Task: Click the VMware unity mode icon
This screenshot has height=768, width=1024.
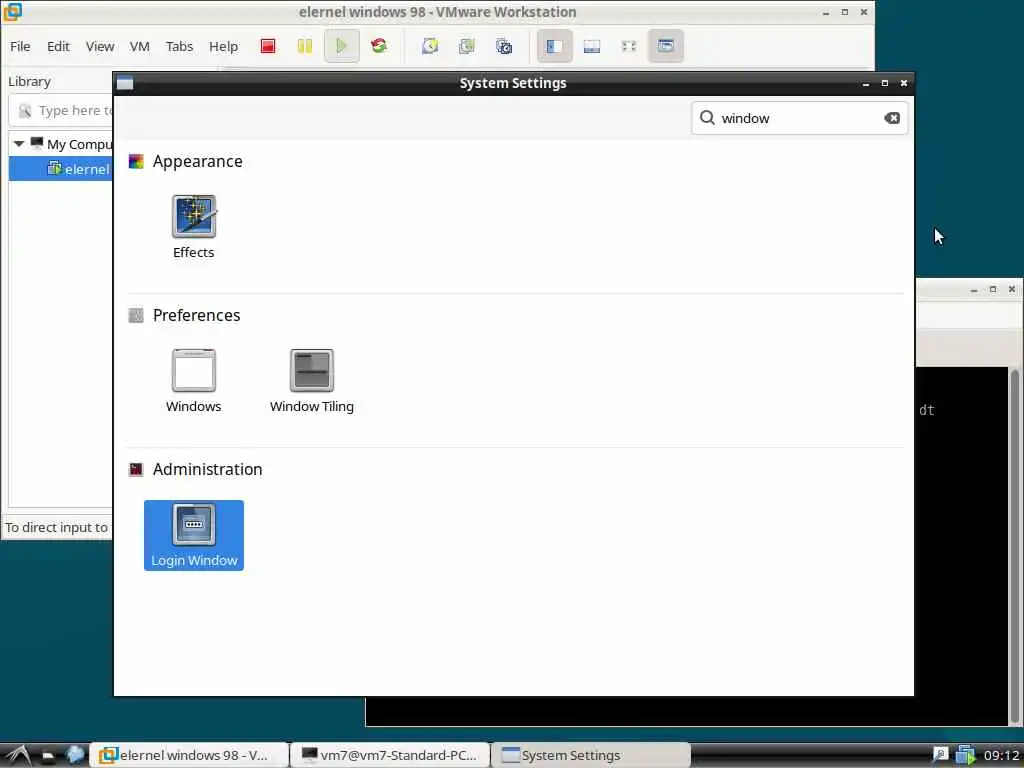Action: pyautogui.click(x=665, y=46)
